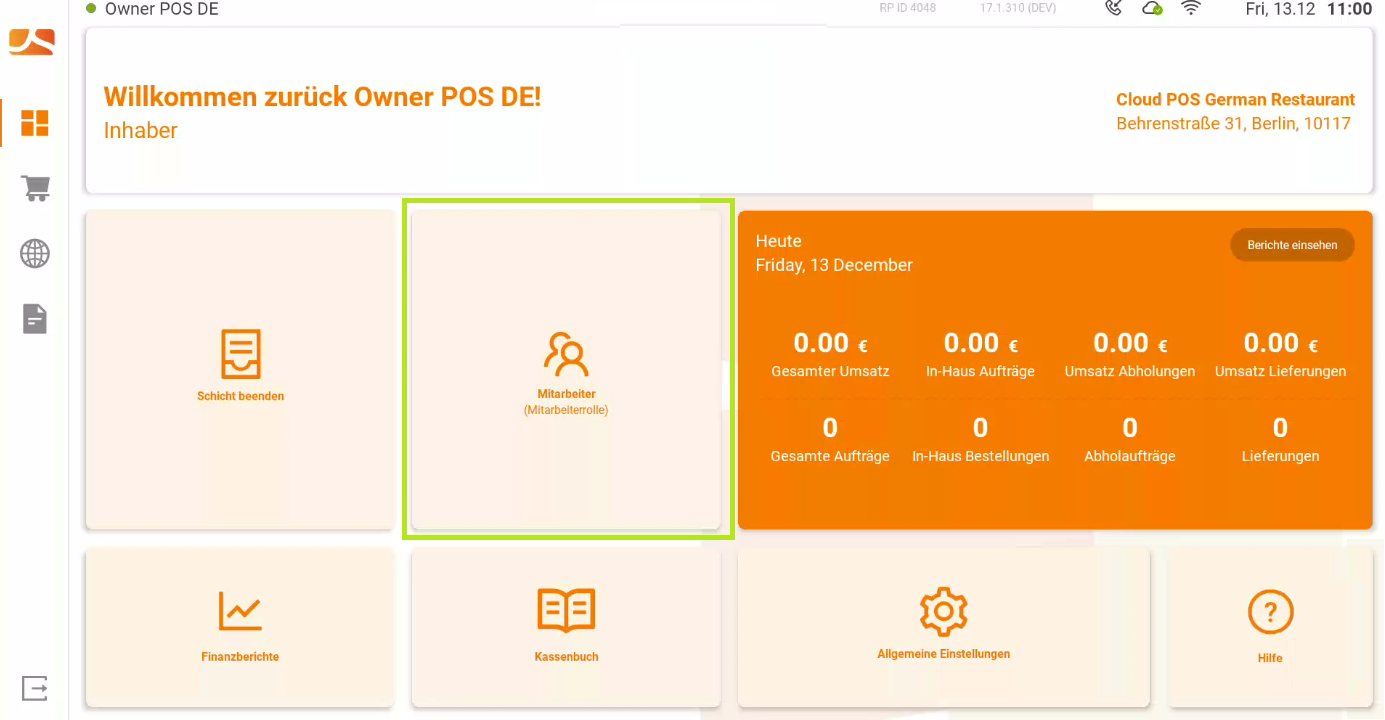
Task: Click the Umsatz Lieferungen value
Action: (1280, 343)
